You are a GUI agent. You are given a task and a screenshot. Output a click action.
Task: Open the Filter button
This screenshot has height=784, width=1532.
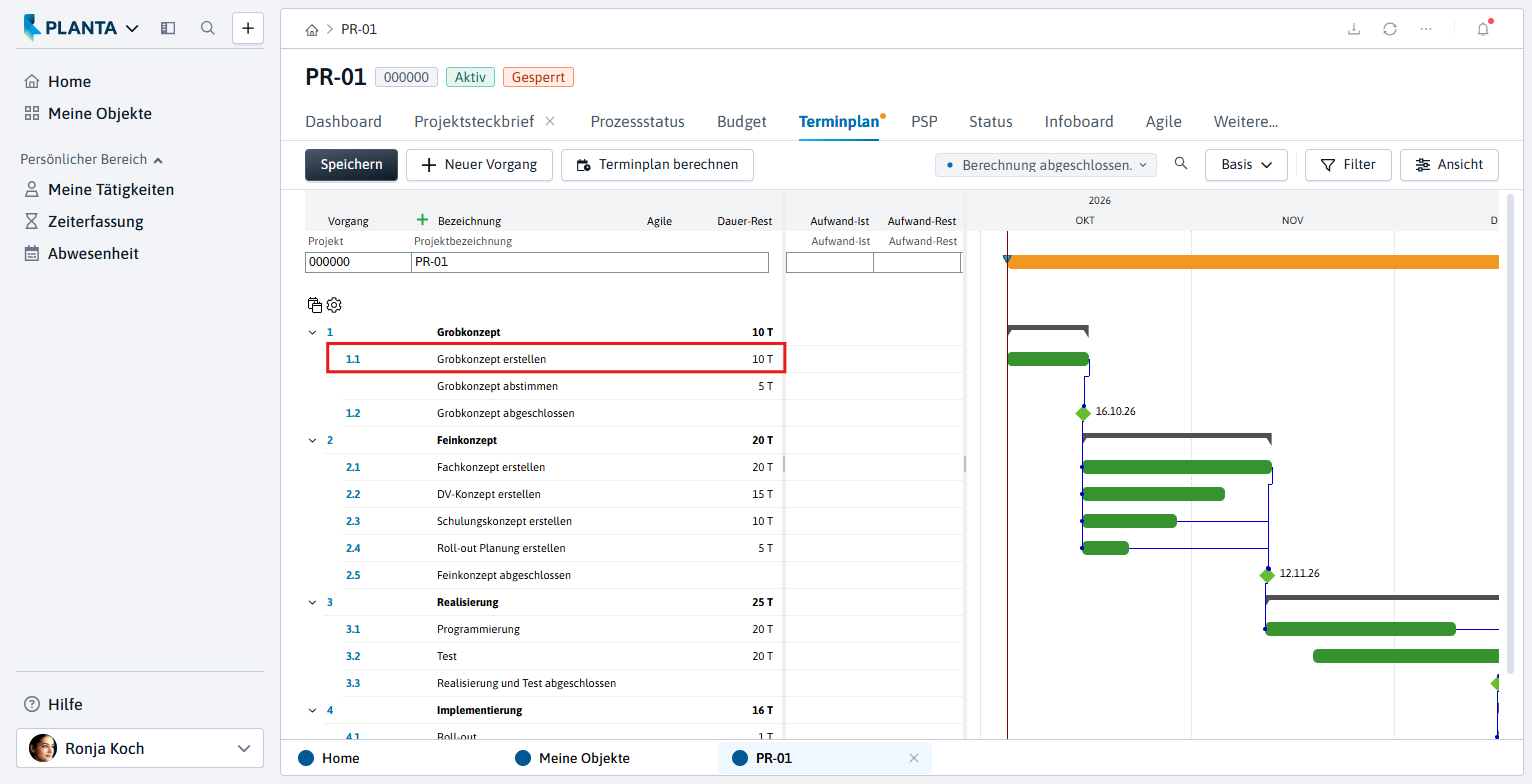1348,164
